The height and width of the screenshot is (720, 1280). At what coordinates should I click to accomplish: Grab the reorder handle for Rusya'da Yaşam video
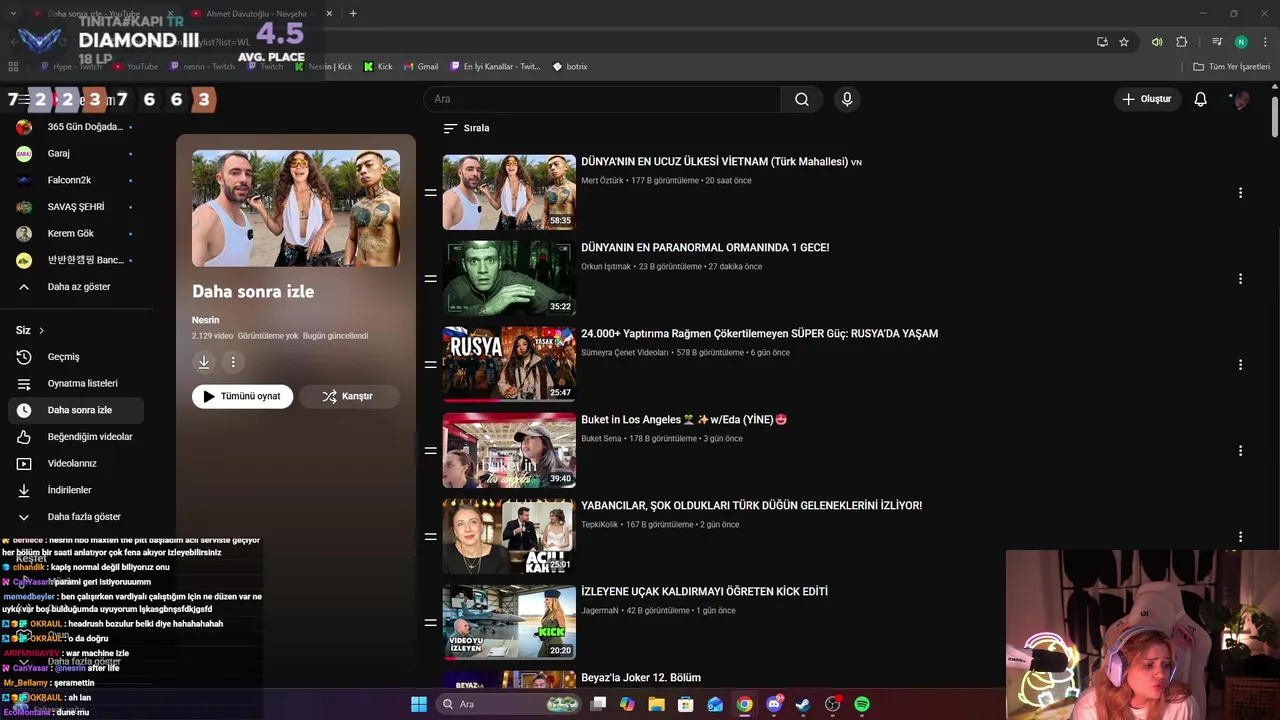(x=430, y=365)
